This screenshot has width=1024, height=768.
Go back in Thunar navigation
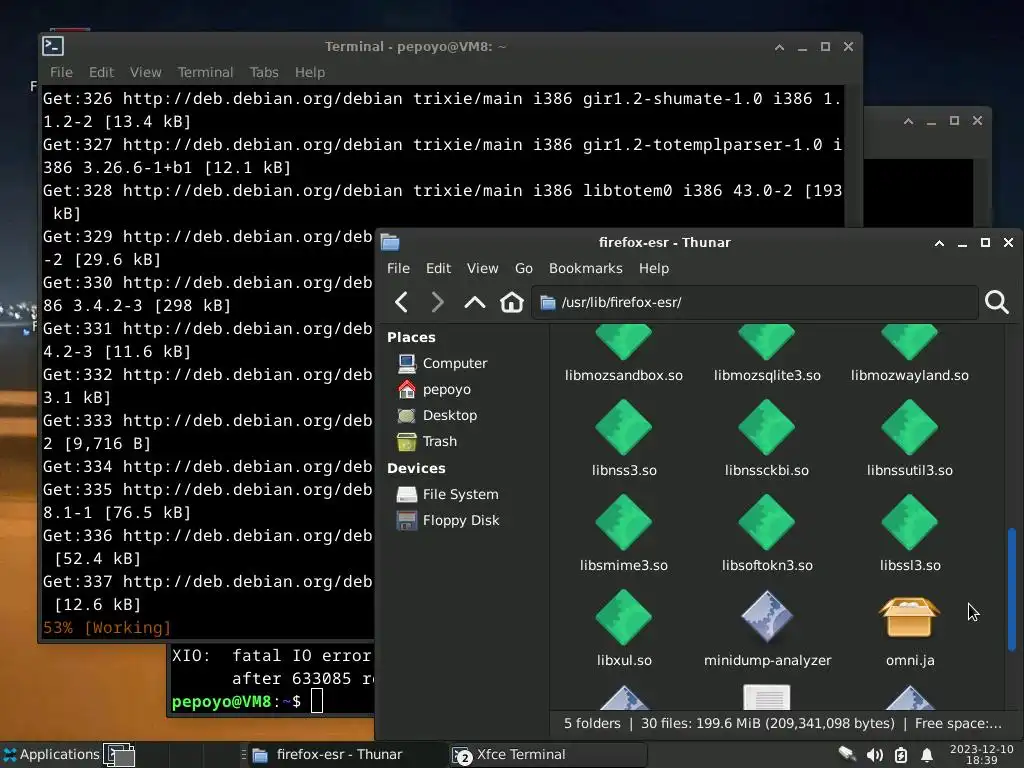pos(402,302)
